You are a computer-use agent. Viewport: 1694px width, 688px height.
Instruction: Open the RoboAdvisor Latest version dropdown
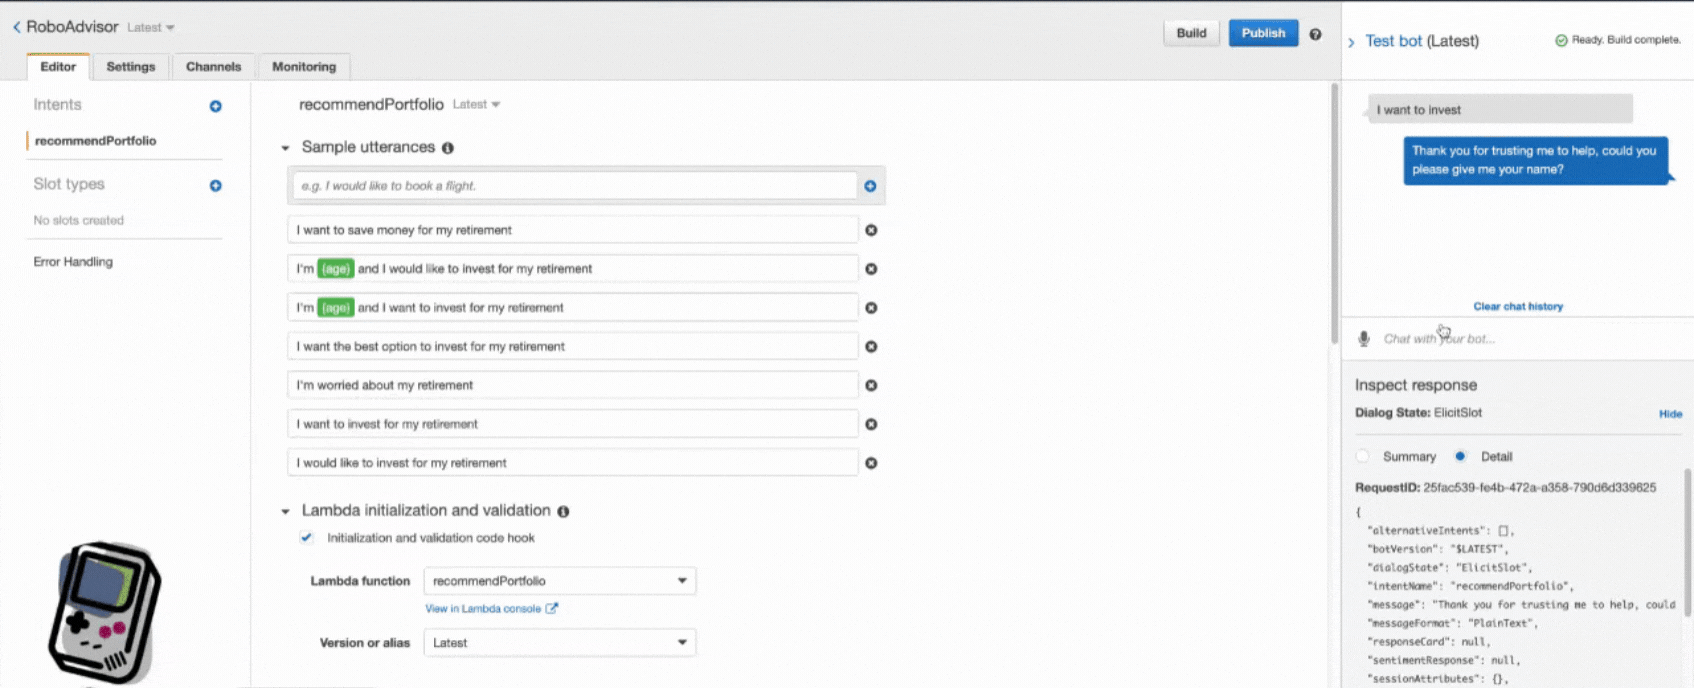tap(151, 28)
